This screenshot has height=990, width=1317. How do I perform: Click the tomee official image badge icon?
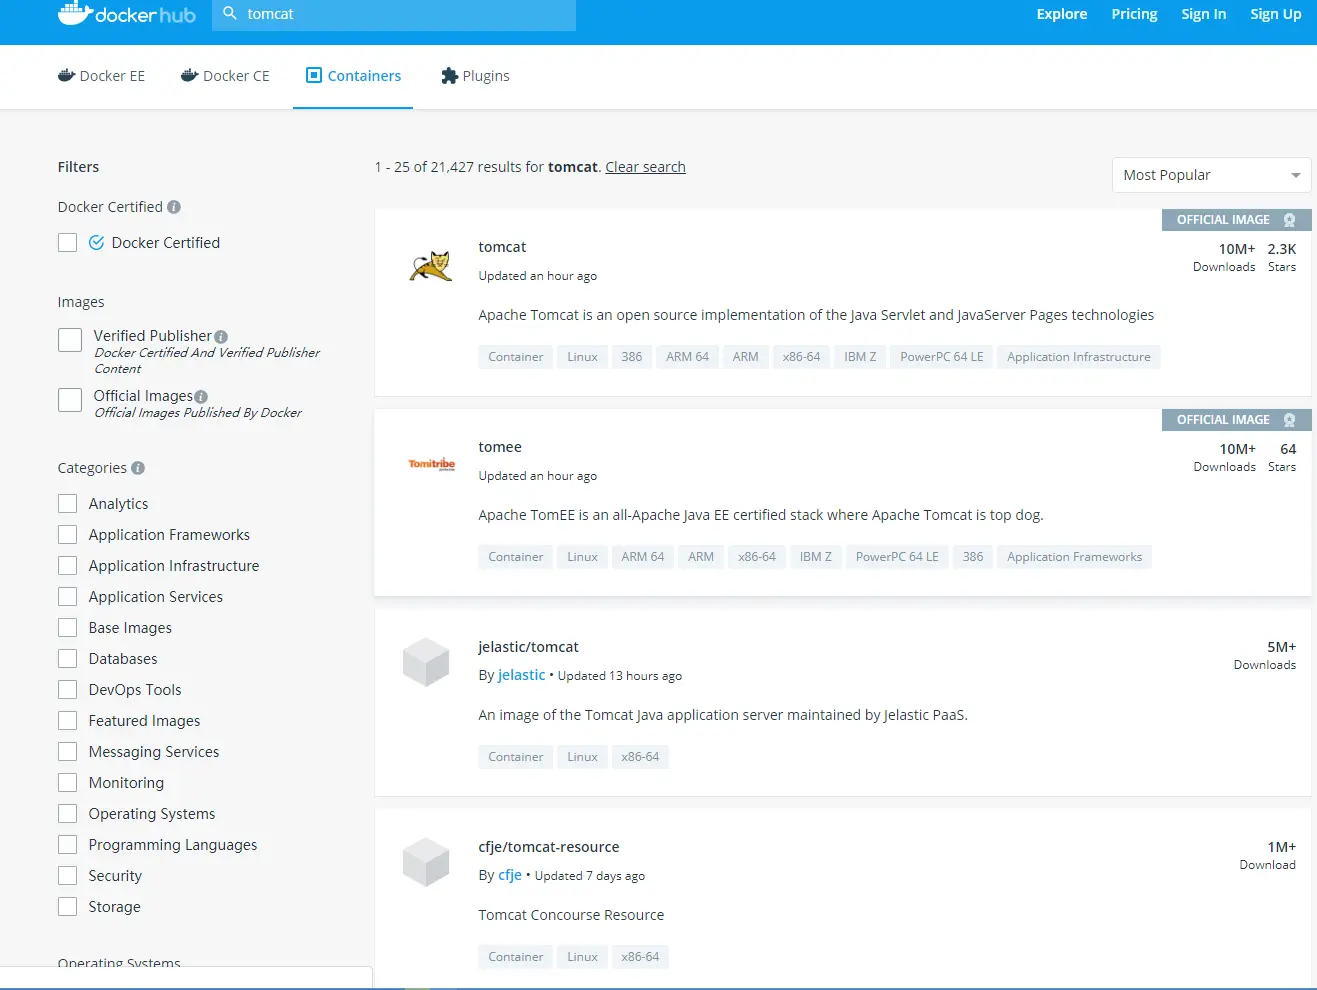[1290, 420]
